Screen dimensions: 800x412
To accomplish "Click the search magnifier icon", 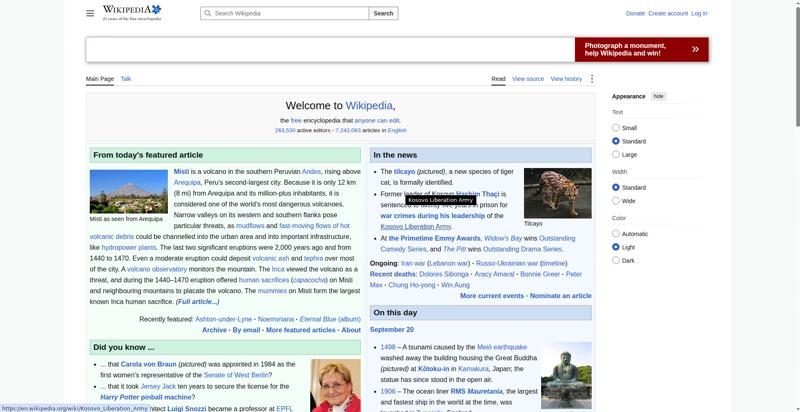I will point(207,13).
